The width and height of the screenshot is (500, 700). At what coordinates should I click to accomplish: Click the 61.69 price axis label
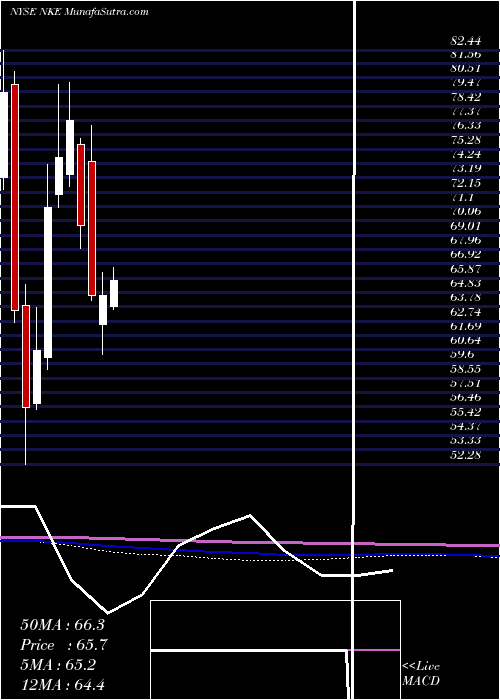pyautogui.click(x=466, y=326)
